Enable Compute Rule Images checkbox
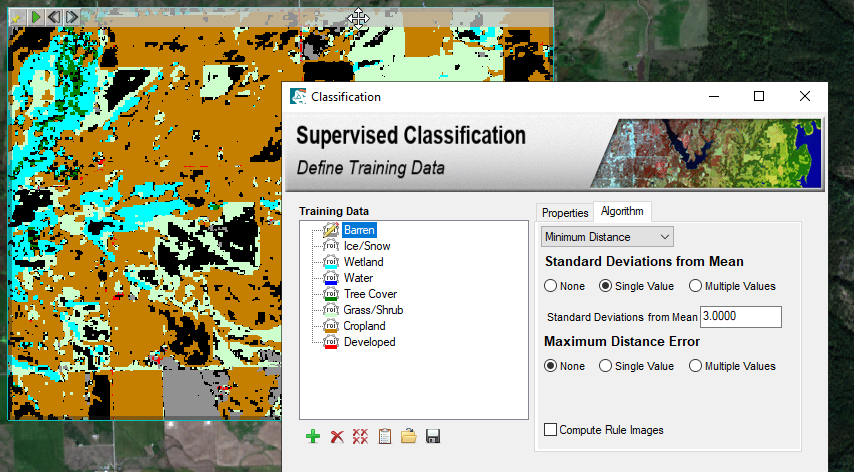Image resolution: width=854 pixels, height=472 pixels. tap(551, 430)
